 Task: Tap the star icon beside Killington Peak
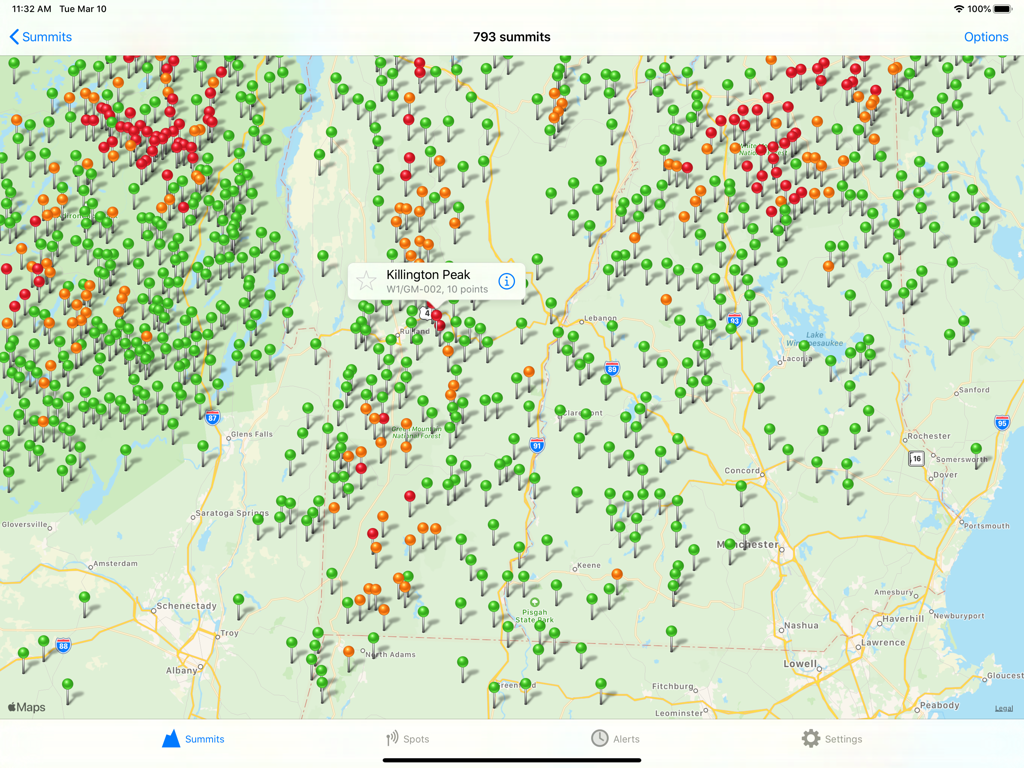367,281
